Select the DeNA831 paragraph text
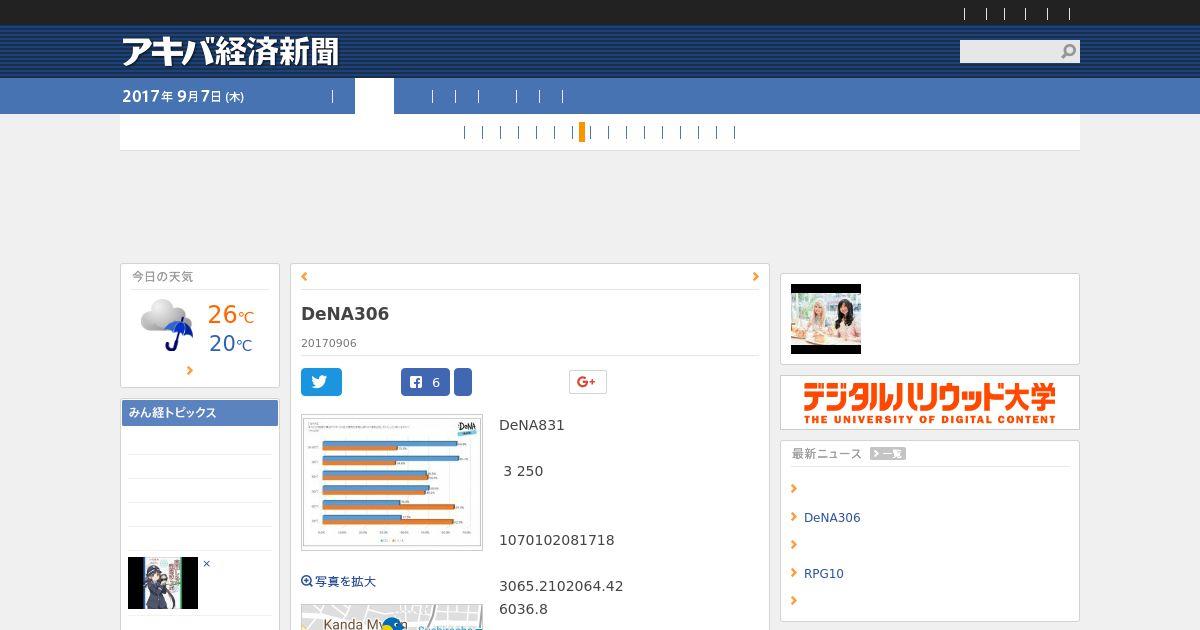Image resolution: width=1200 pixels, height=630 pixels. pos(532,425)
